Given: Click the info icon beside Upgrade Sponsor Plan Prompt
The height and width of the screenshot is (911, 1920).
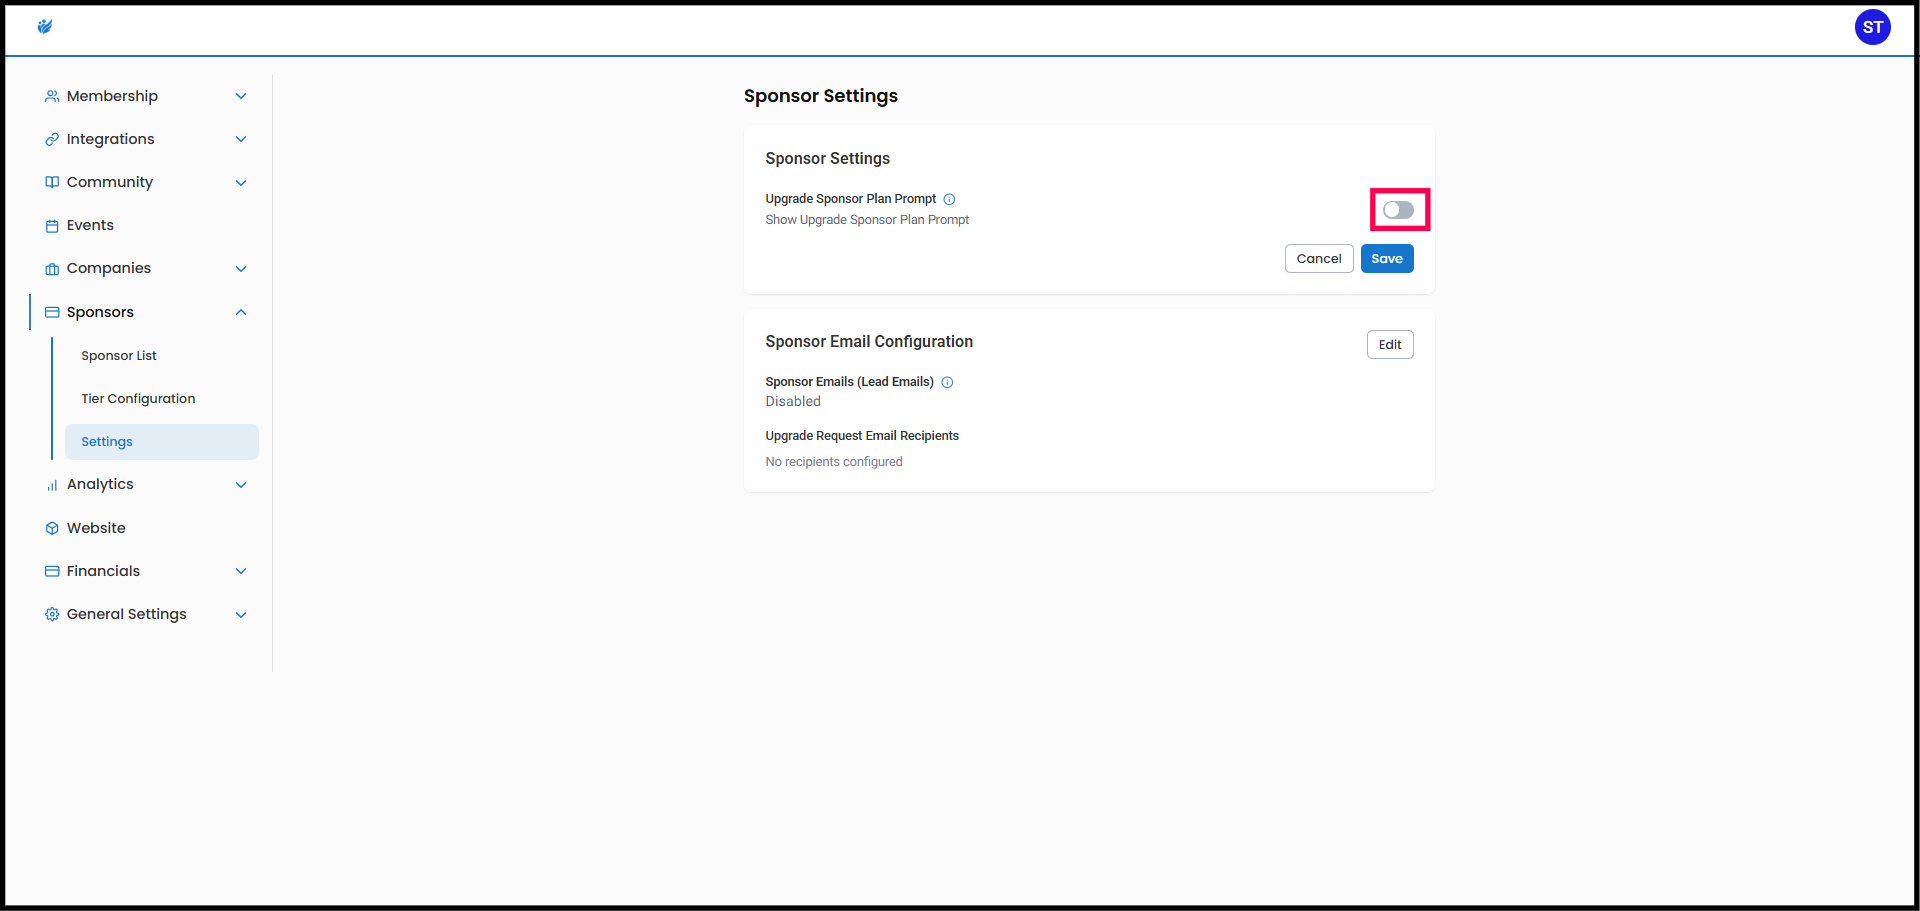Looking at the screenshot, I should point(949,199).
